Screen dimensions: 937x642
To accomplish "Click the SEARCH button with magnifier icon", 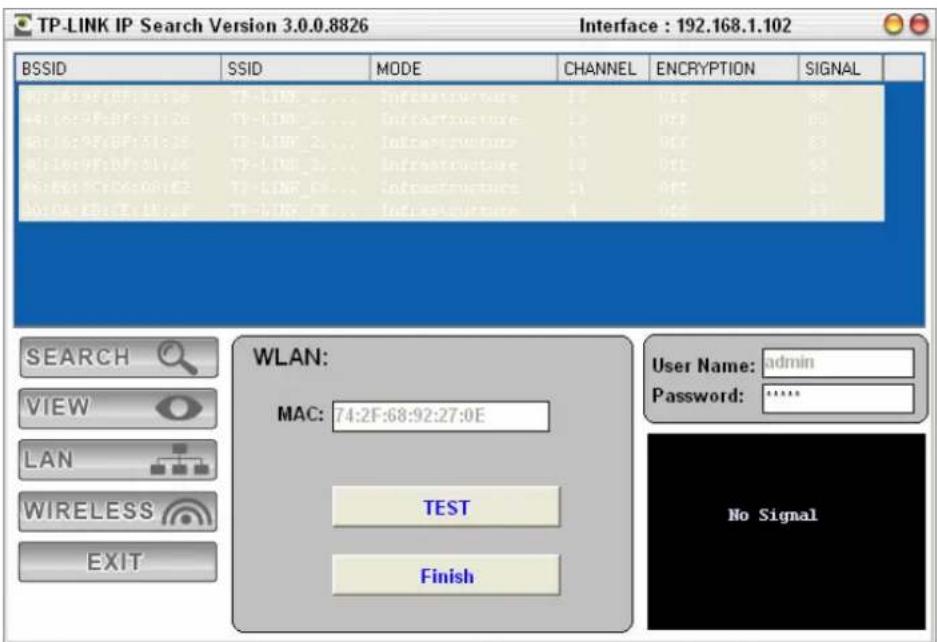I will pos(119,357).
